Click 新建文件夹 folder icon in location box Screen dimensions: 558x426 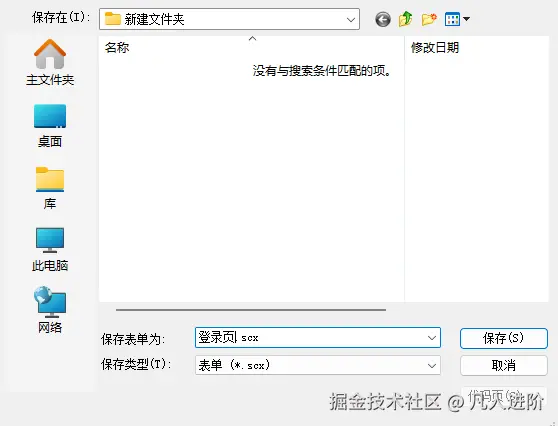112,19
